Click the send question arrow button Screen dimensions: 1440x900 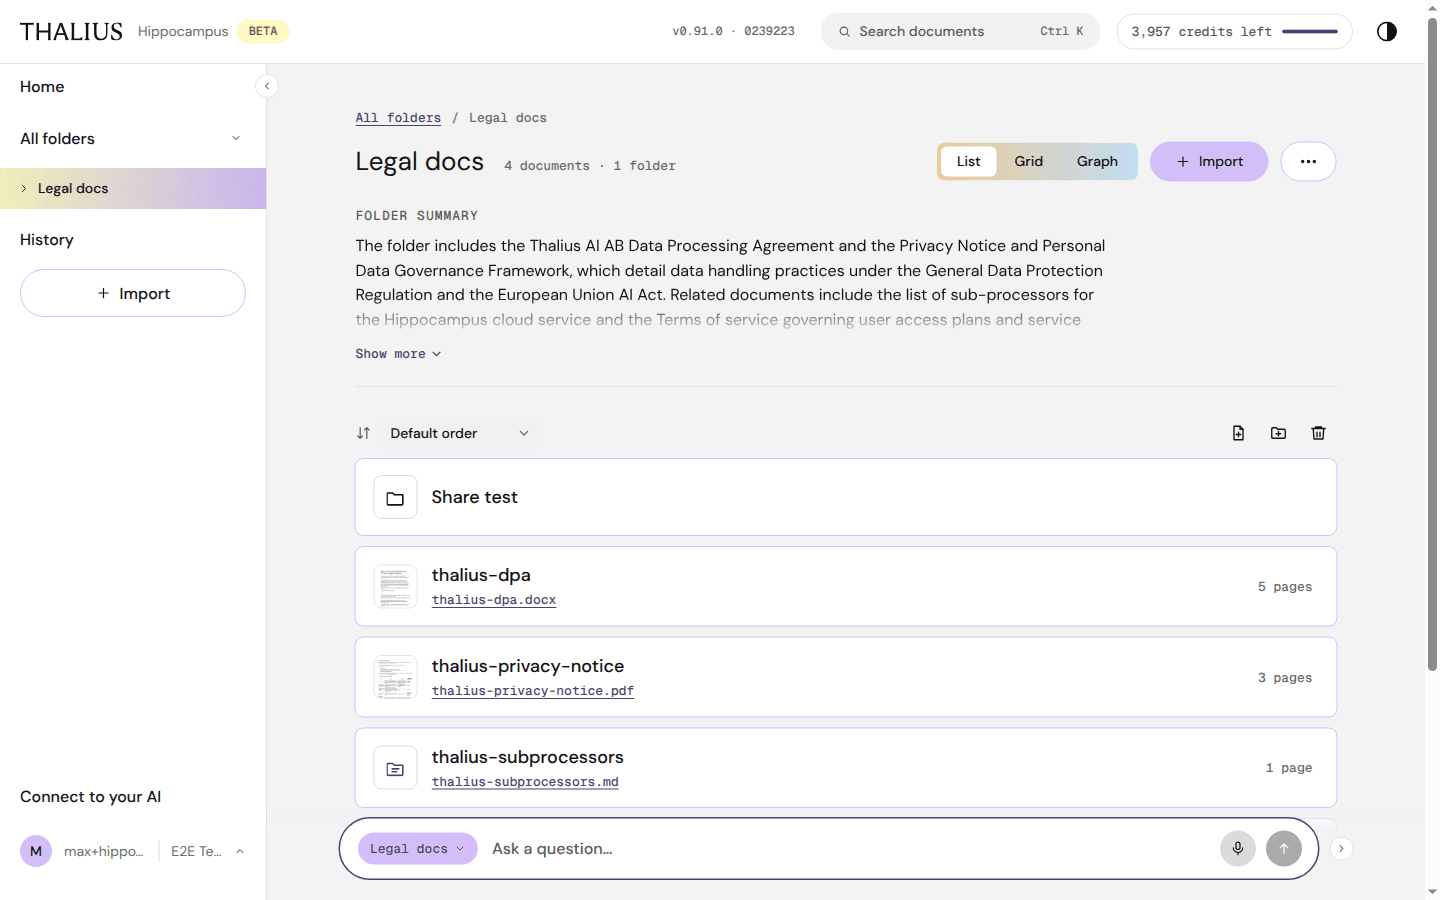(x=1284, y=849)
